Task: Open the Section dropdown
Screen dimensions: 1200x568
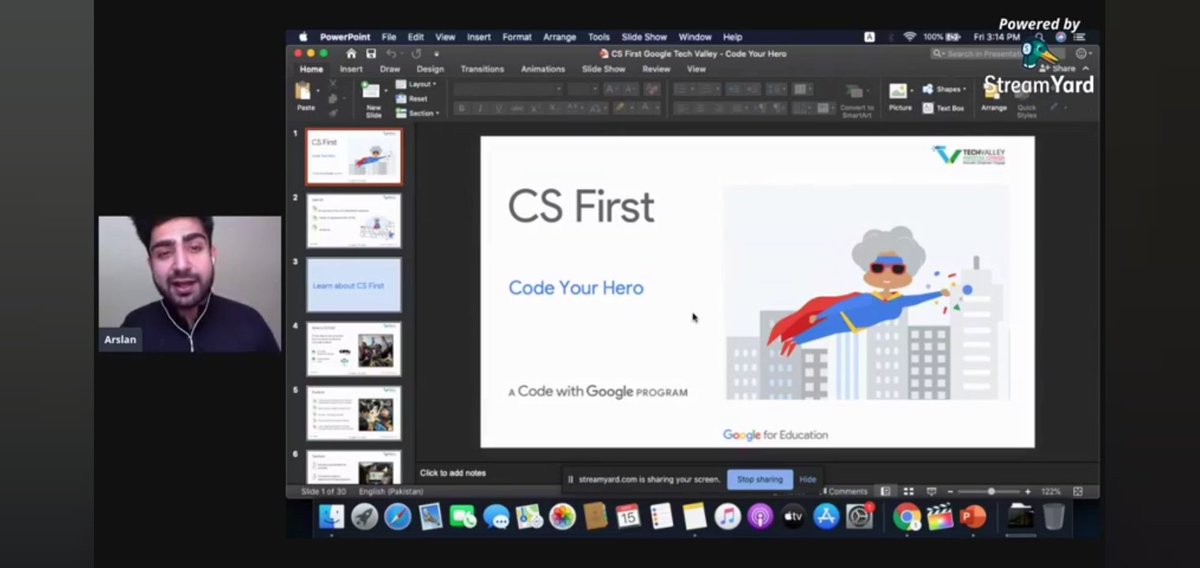Action: click(416, 113)
